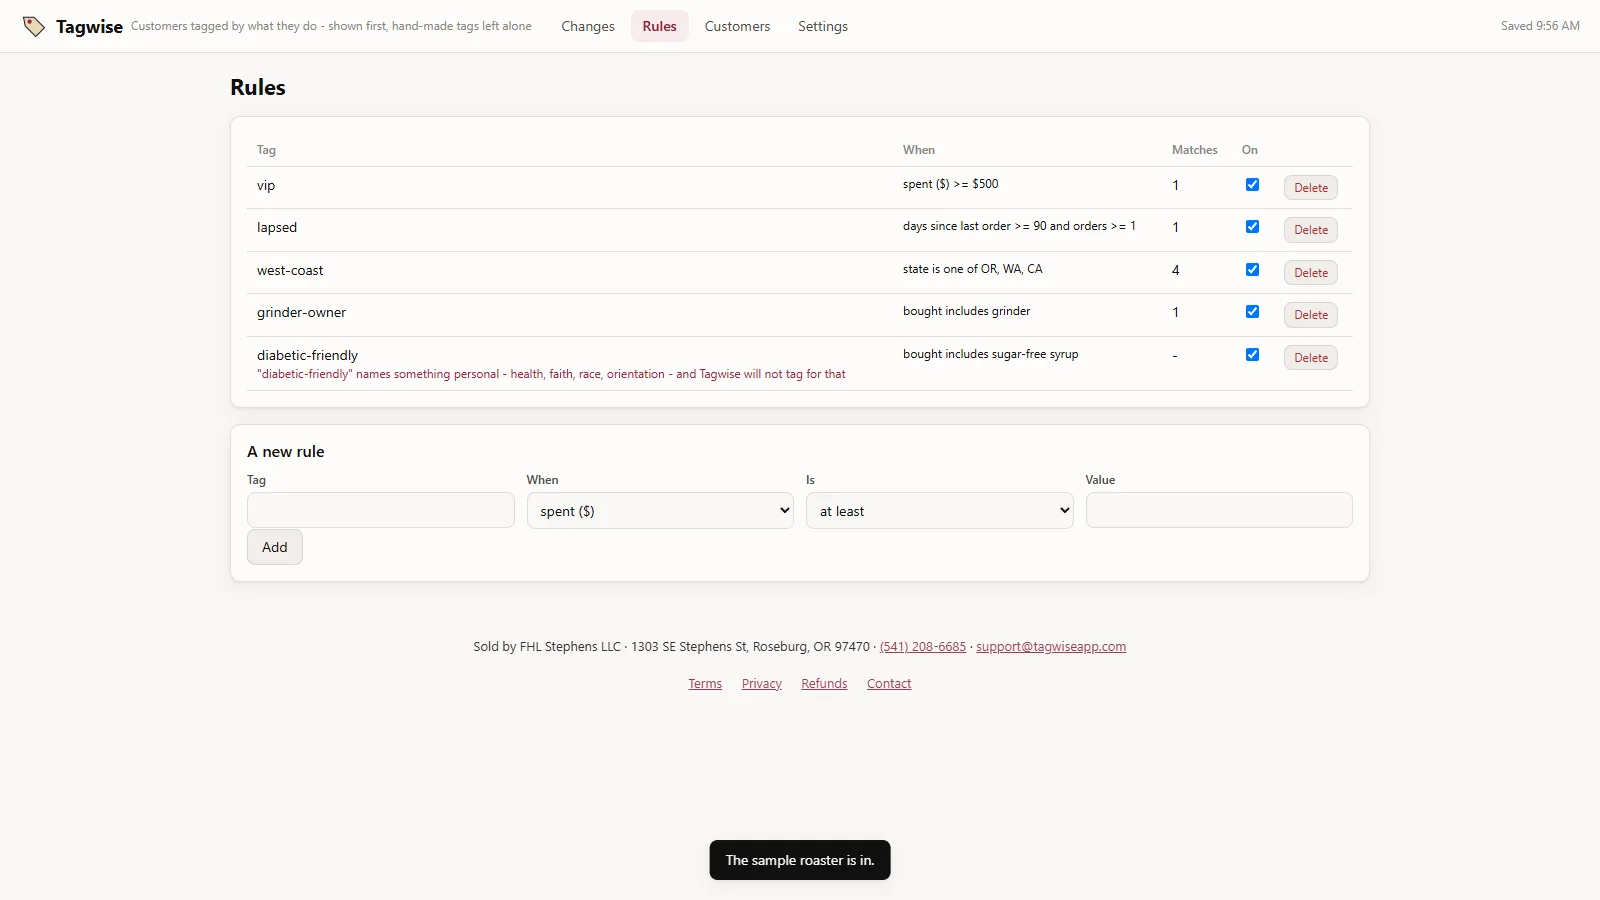Delete the grinder-owner rule
This screenshot has width=1600, height=900.
point(1311,315)
